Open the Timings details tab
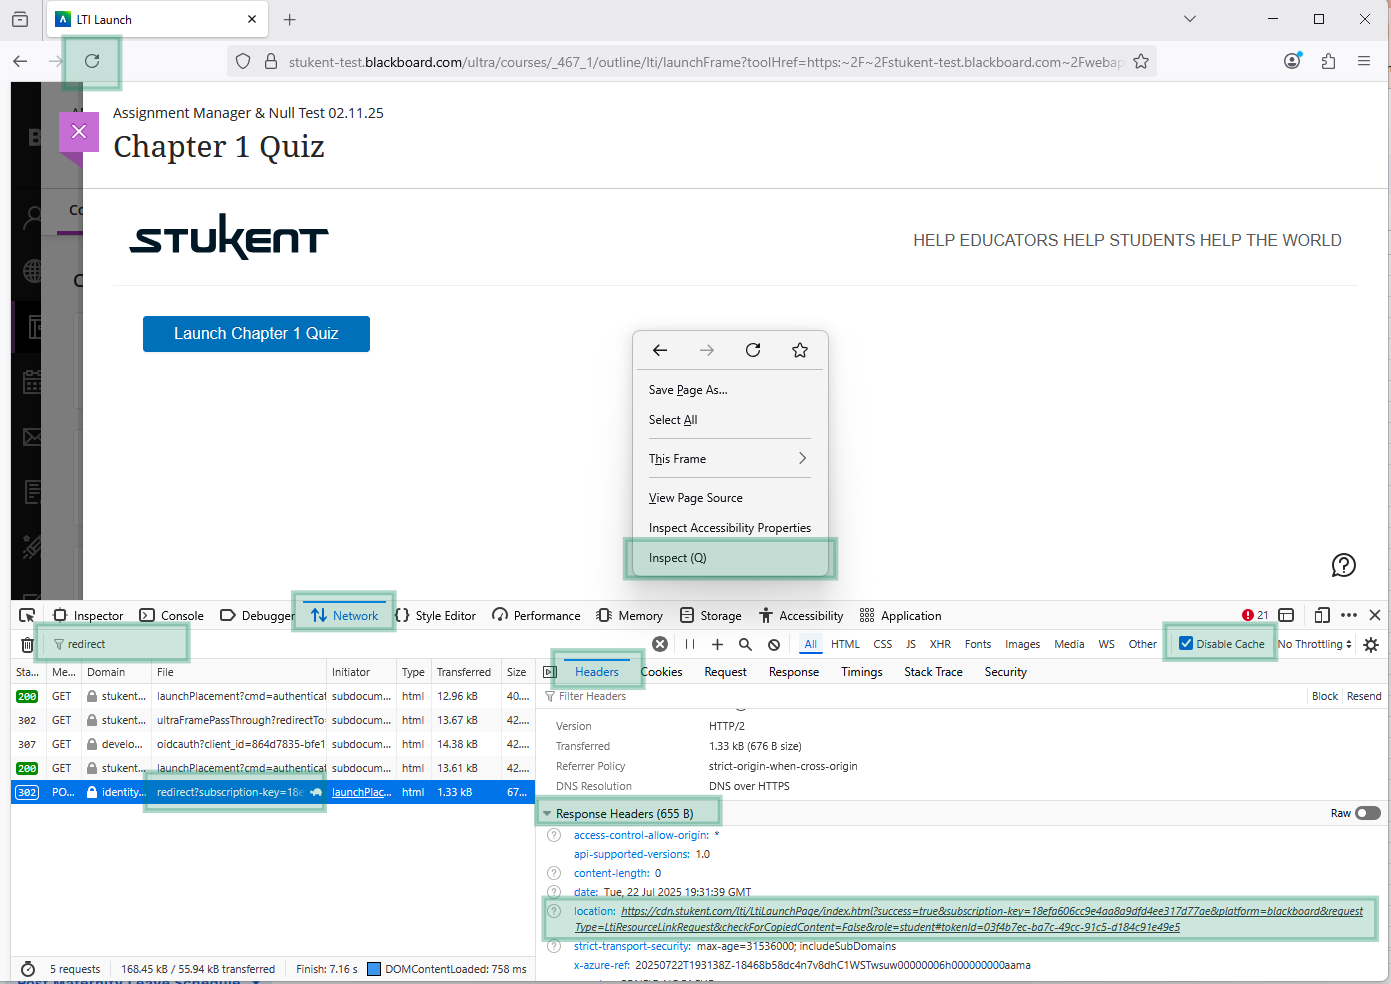This screenshot has height=984, width=1391. (x=862, y=672)
